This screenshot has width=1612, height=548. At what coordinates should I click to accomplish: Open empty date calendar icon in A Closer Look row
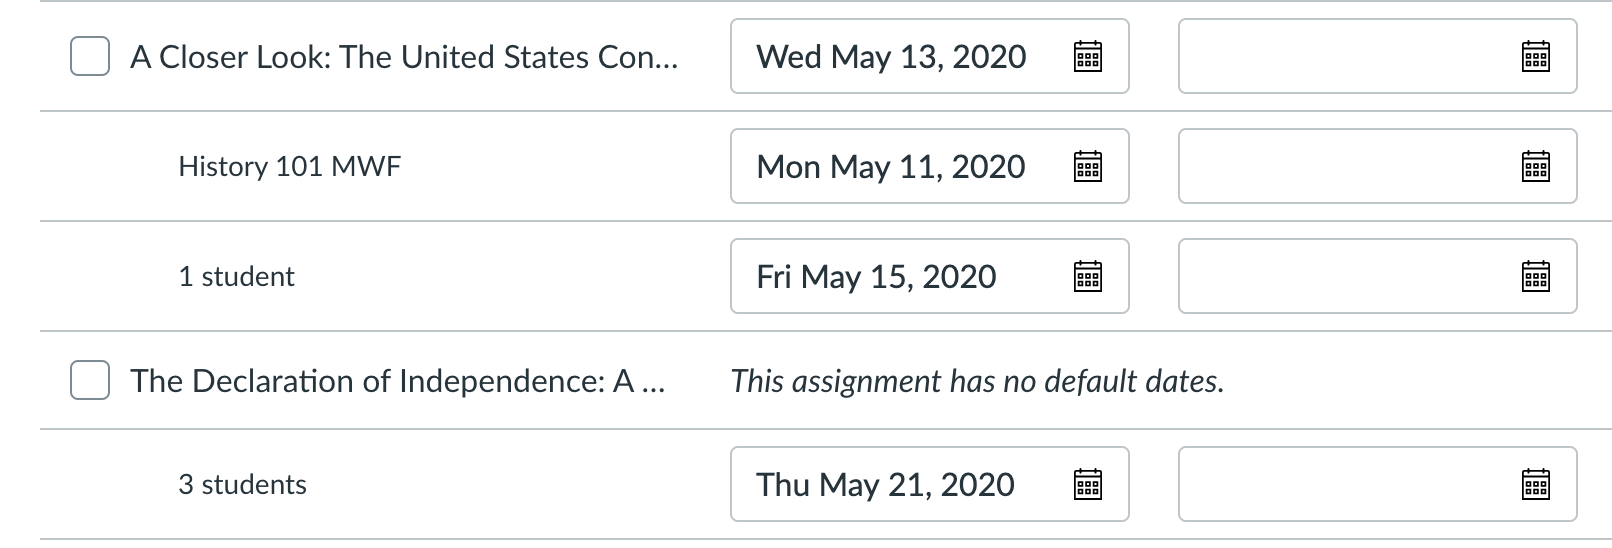pyautogui.click(x=1535, y=57)
